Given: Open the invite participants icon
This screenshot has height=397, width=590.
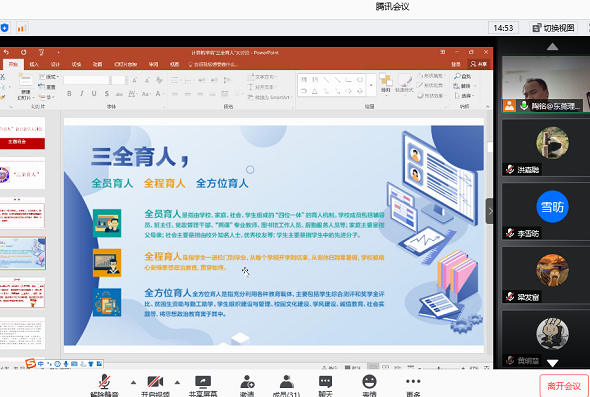Looking at the screenshot, I should tap(247, 386).
